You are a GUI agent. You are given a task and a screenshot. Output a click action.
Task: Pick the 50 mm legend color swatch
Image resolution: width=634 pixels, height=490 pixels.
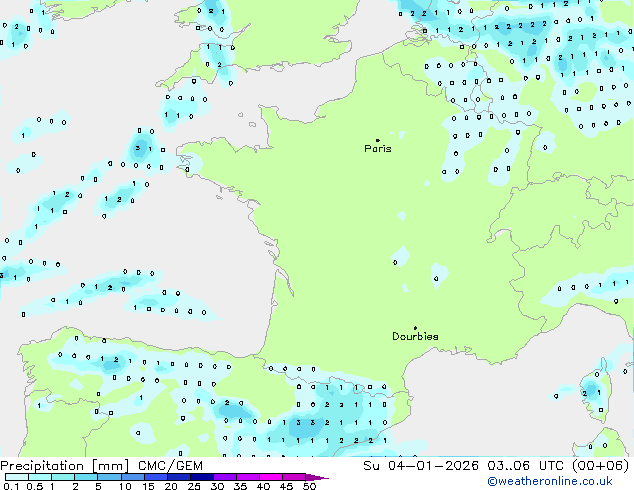click(x=310, y=477)
